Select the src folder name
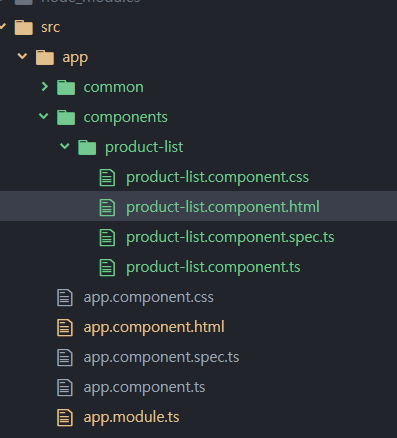 tap(51, 27)
